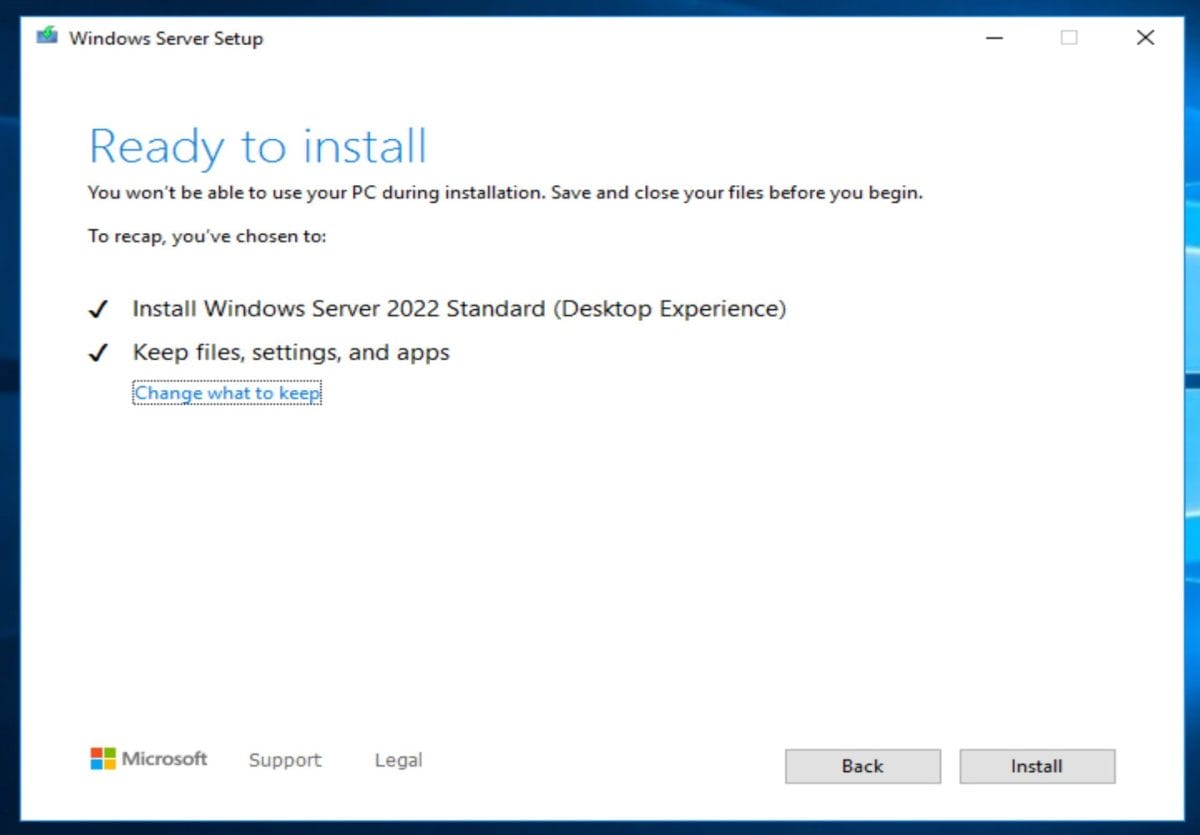Click the checkmark beside Windows Server 2022 Standard
Screen dimensions: 1200x835
pyautogui.click(x=98, y=308)
